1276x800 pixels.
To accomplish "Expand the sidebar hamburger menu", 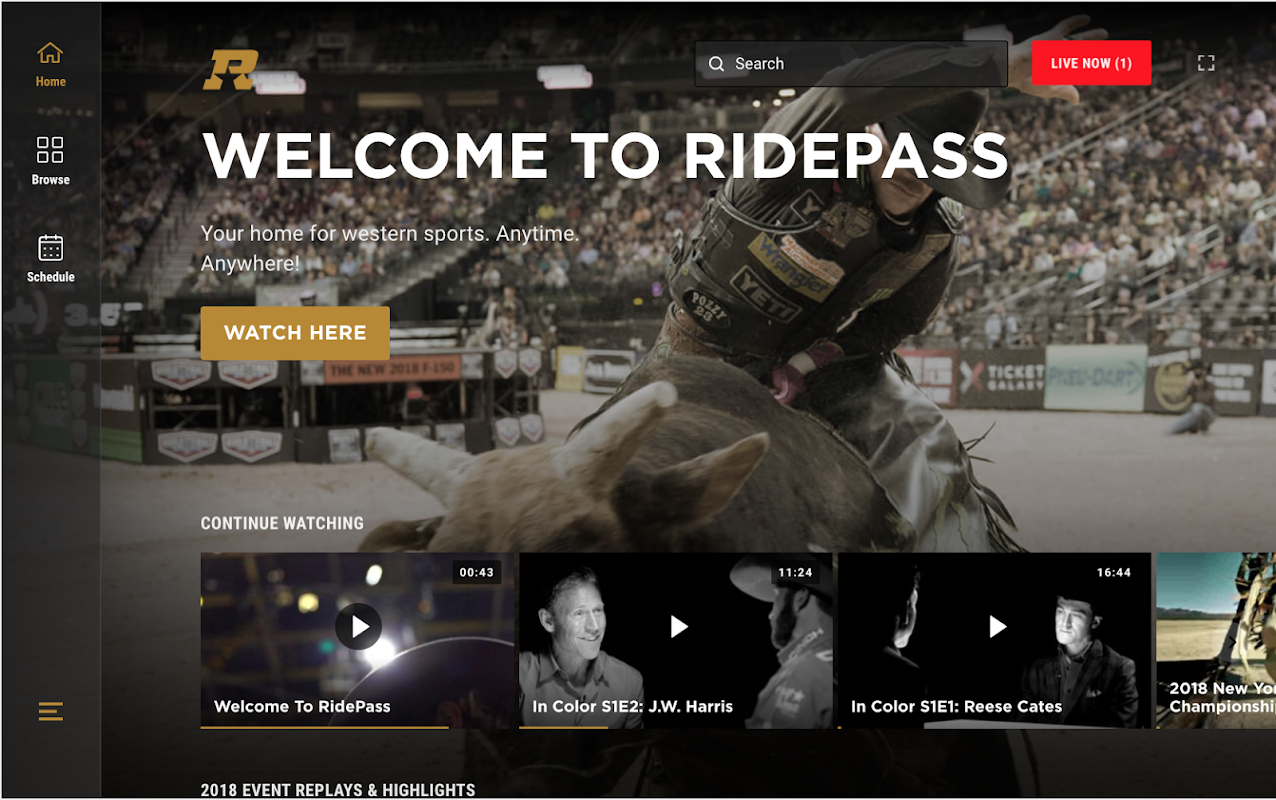I will pos(51,712).
